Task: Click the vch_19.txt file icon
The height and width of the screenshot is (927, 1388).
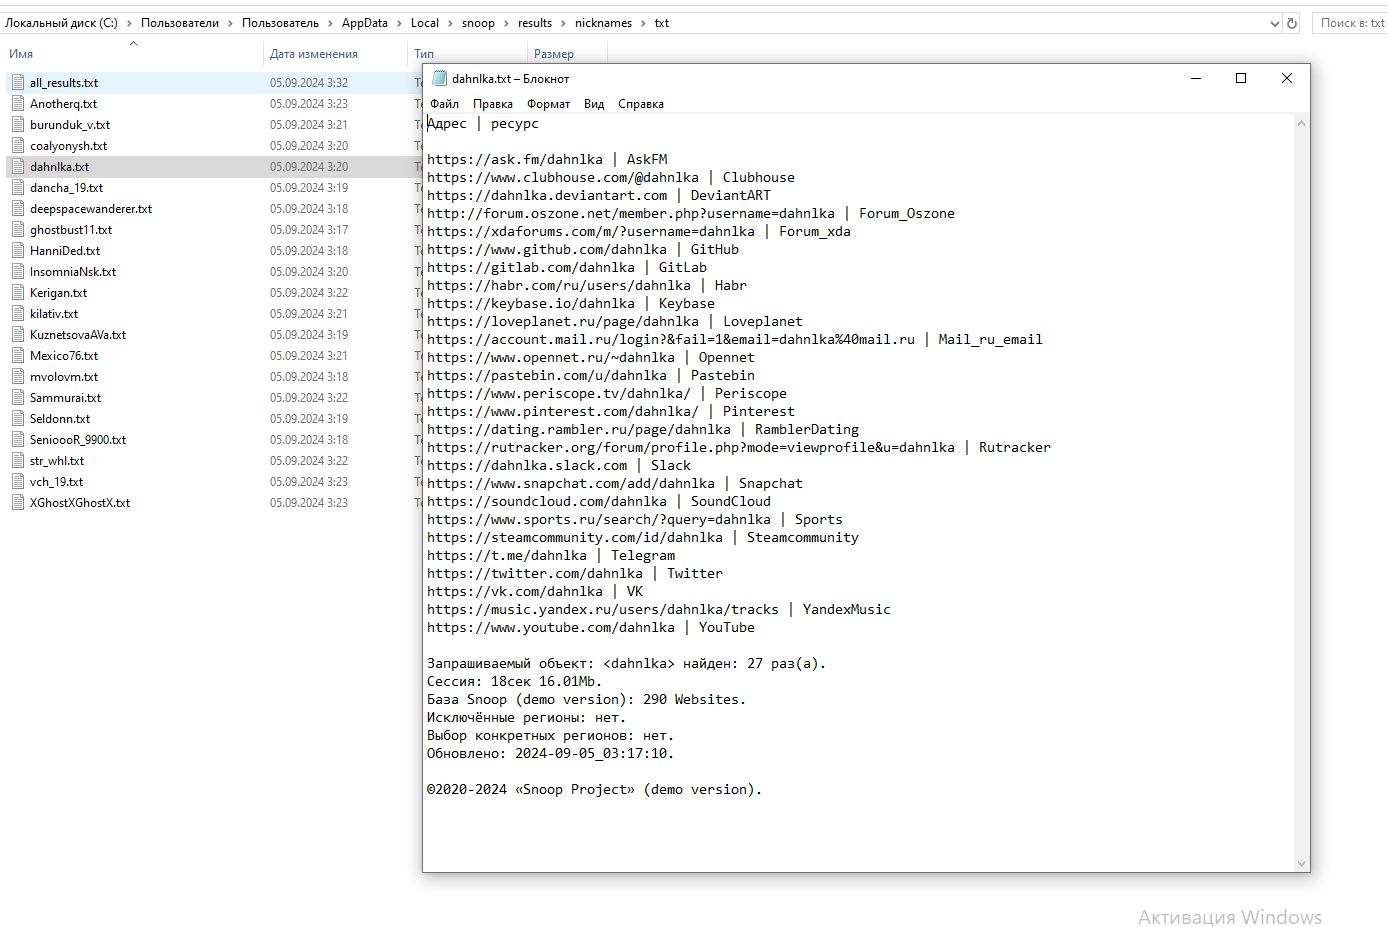Action: tap(18, 481)
